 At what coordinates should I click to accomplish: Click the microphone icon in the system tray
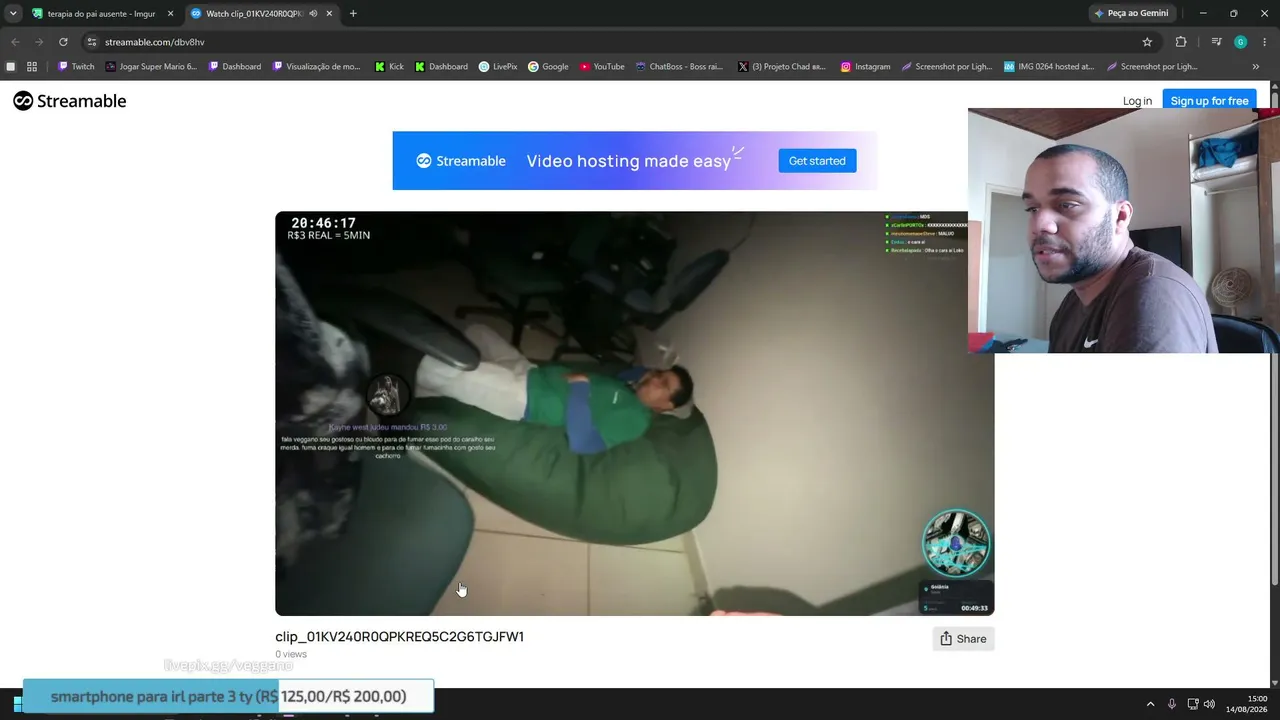(1172, 704)
